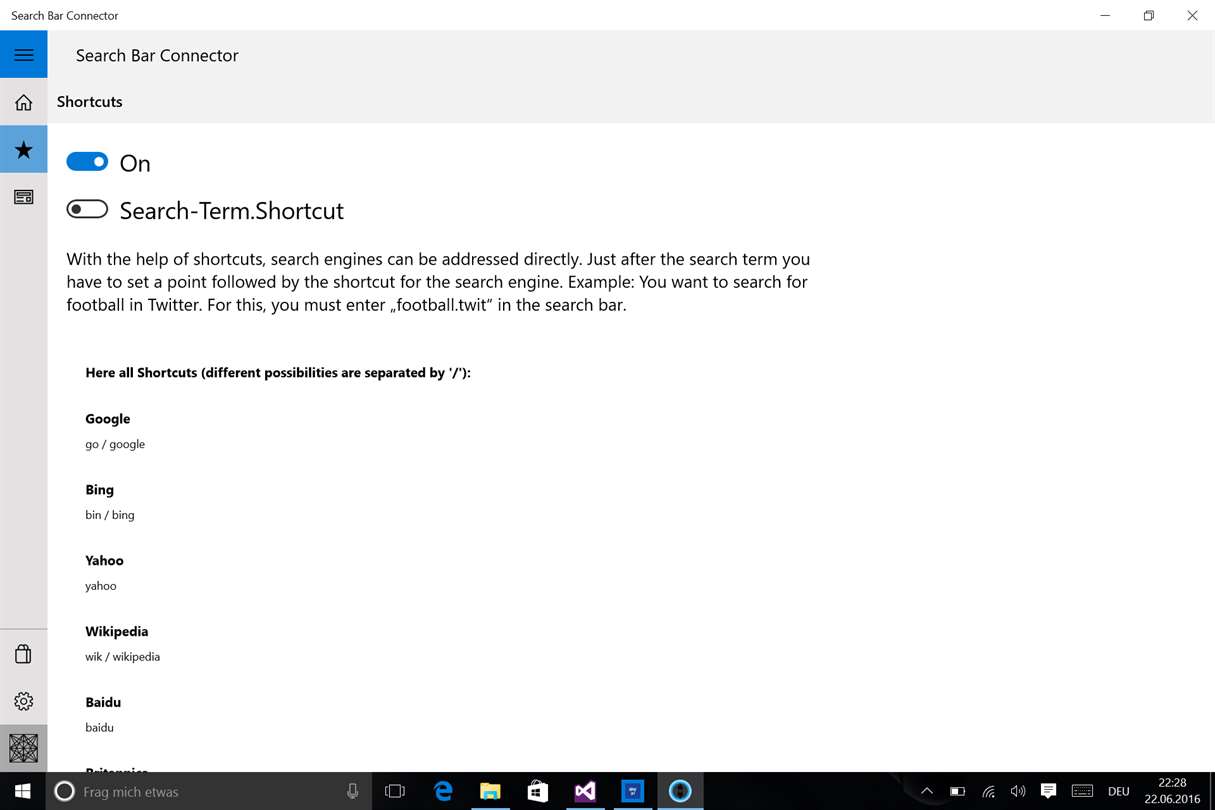Viewport: 1215px width, 810px height.
Task: Select the star Shortcuts sidebar icon
Action: click(x=24, y=150)
